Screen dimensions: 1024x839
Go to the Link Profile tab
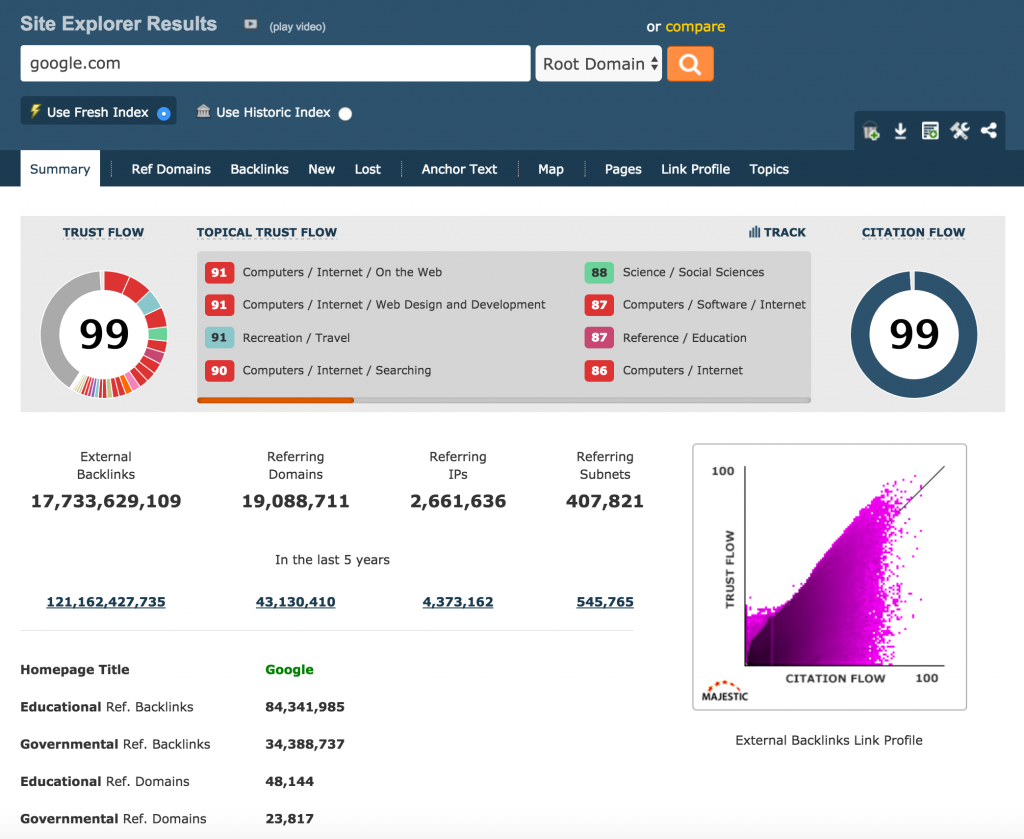point(695,169)
